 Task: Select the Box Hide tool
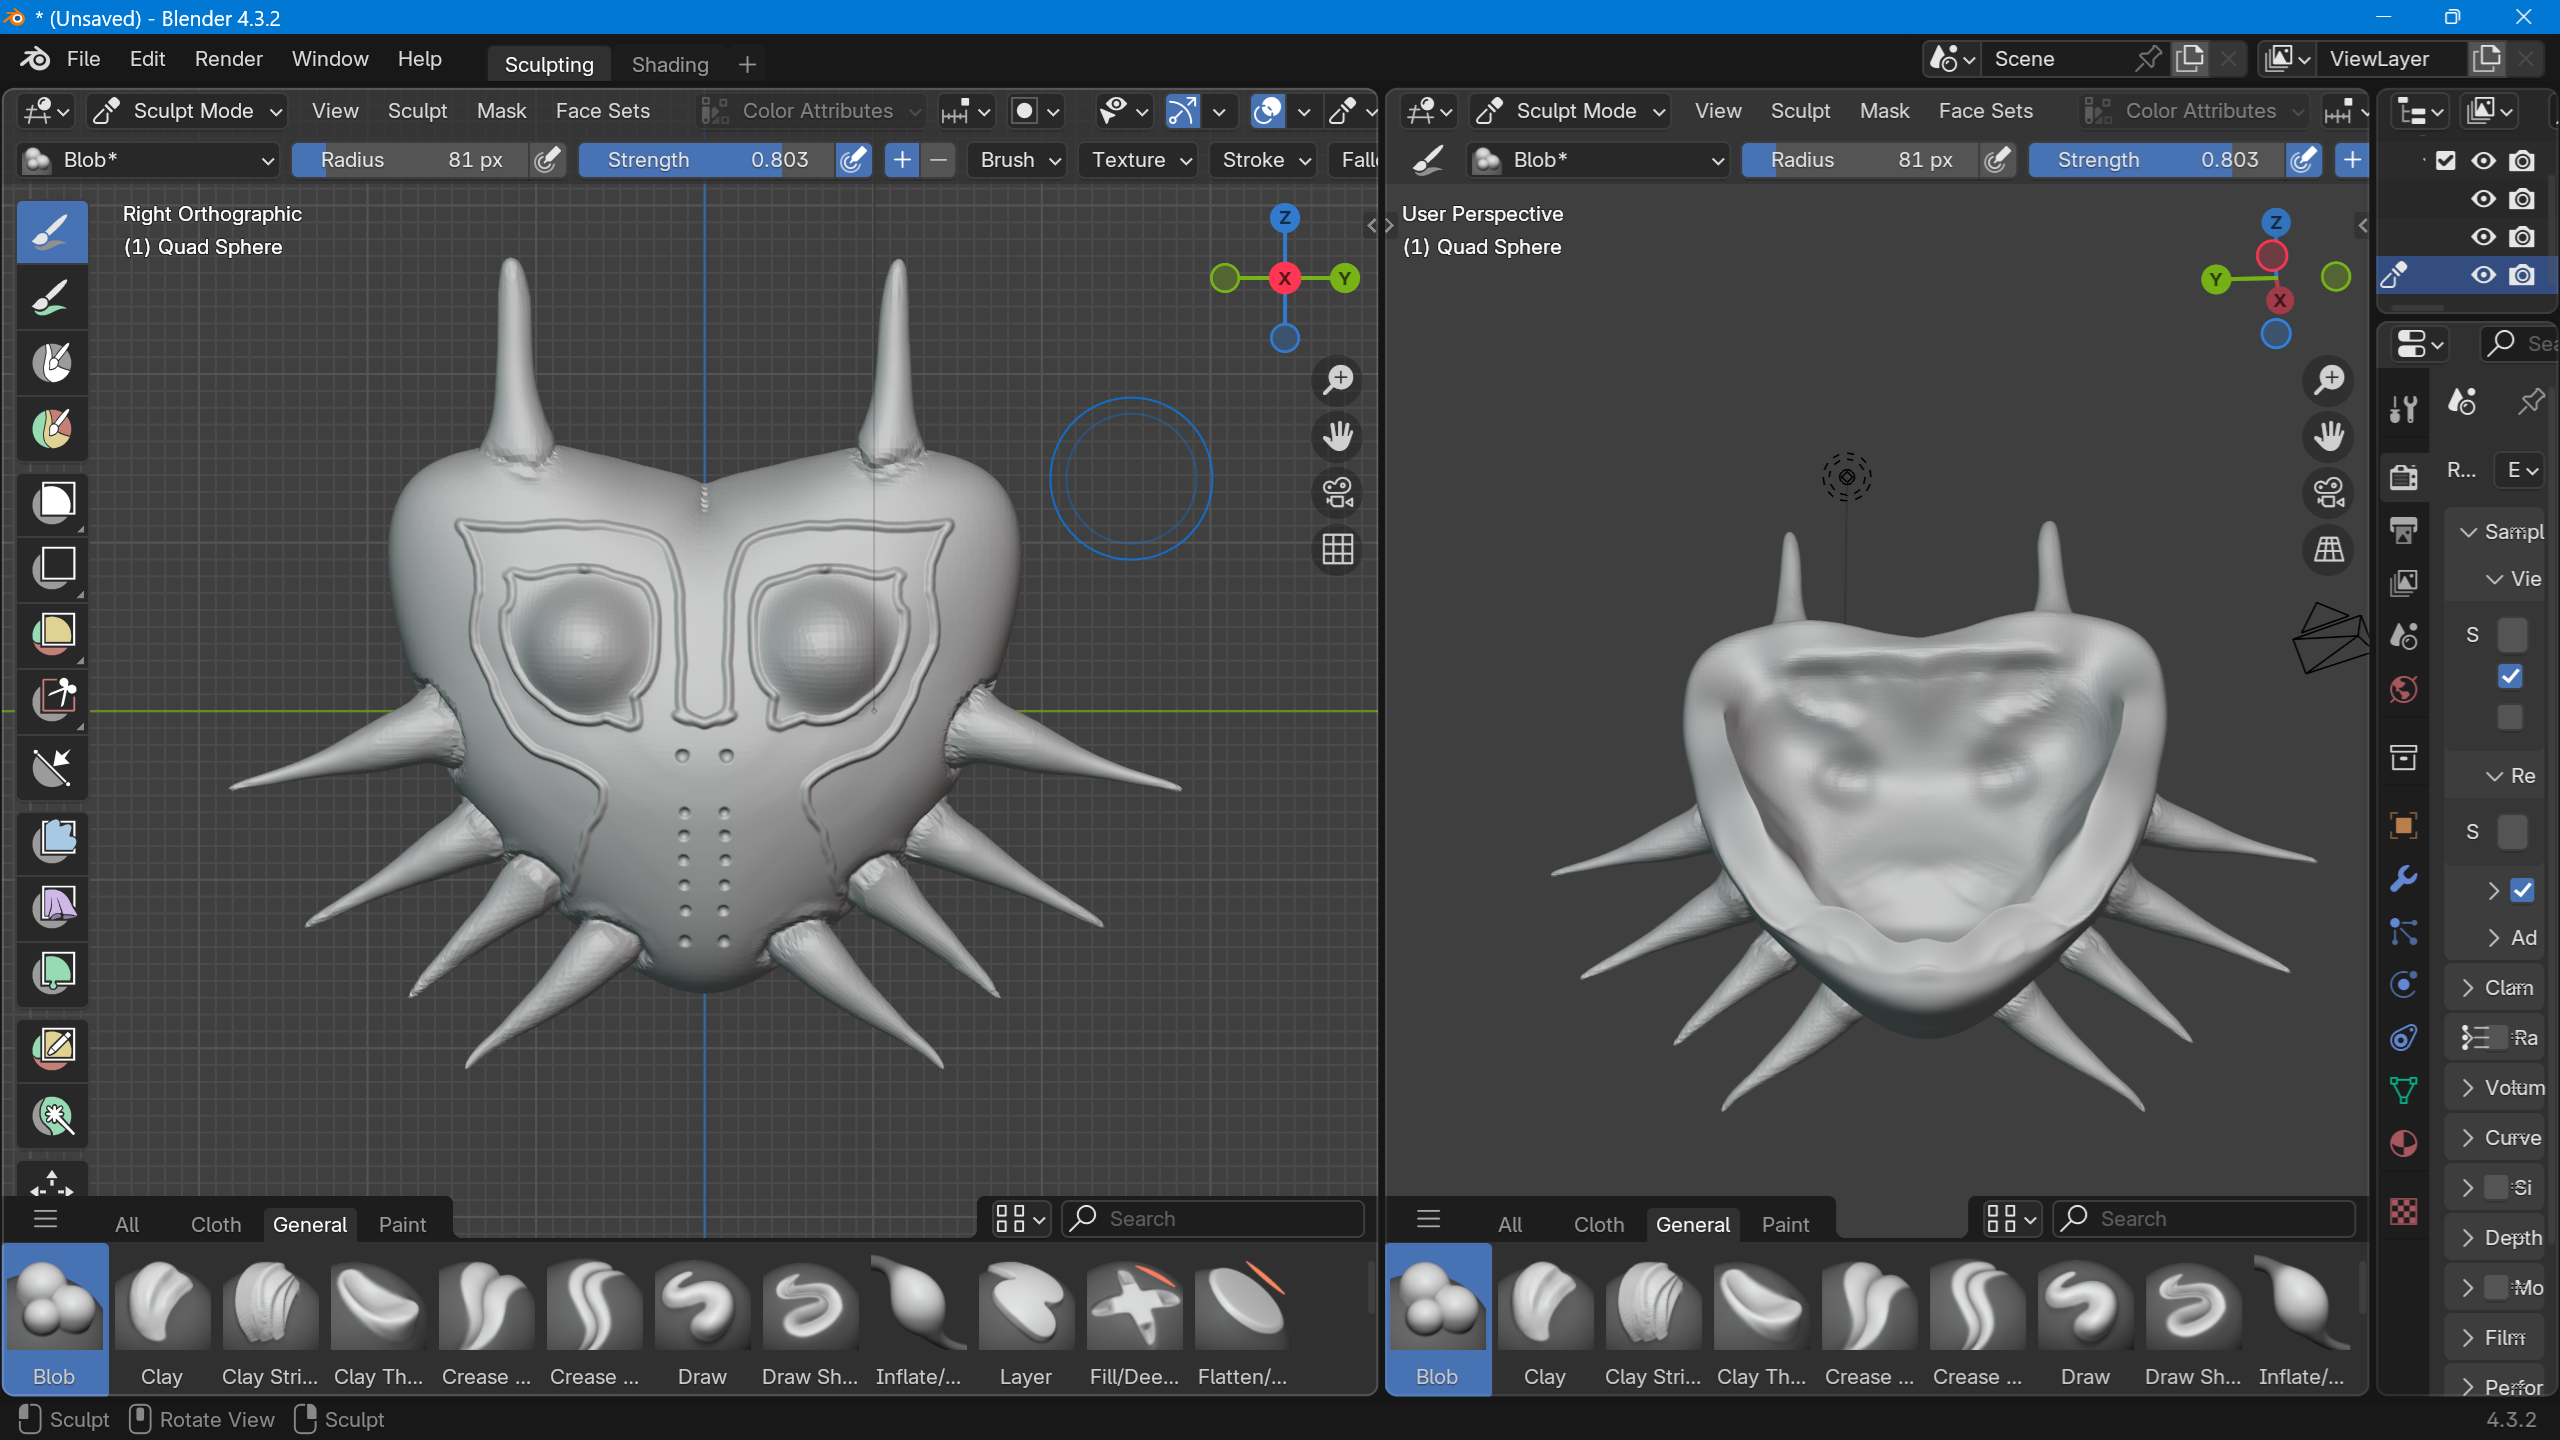click(52, 567)
